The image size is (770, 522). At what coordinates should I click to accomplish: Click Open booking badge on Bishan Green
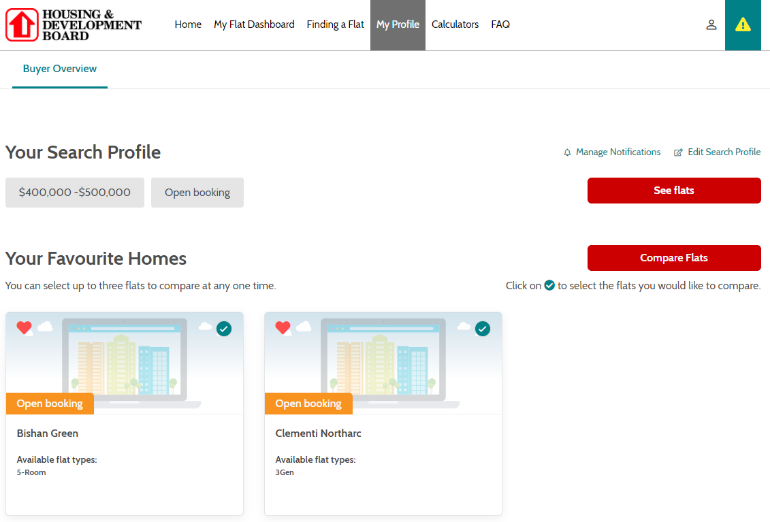[x=50, y=404]
